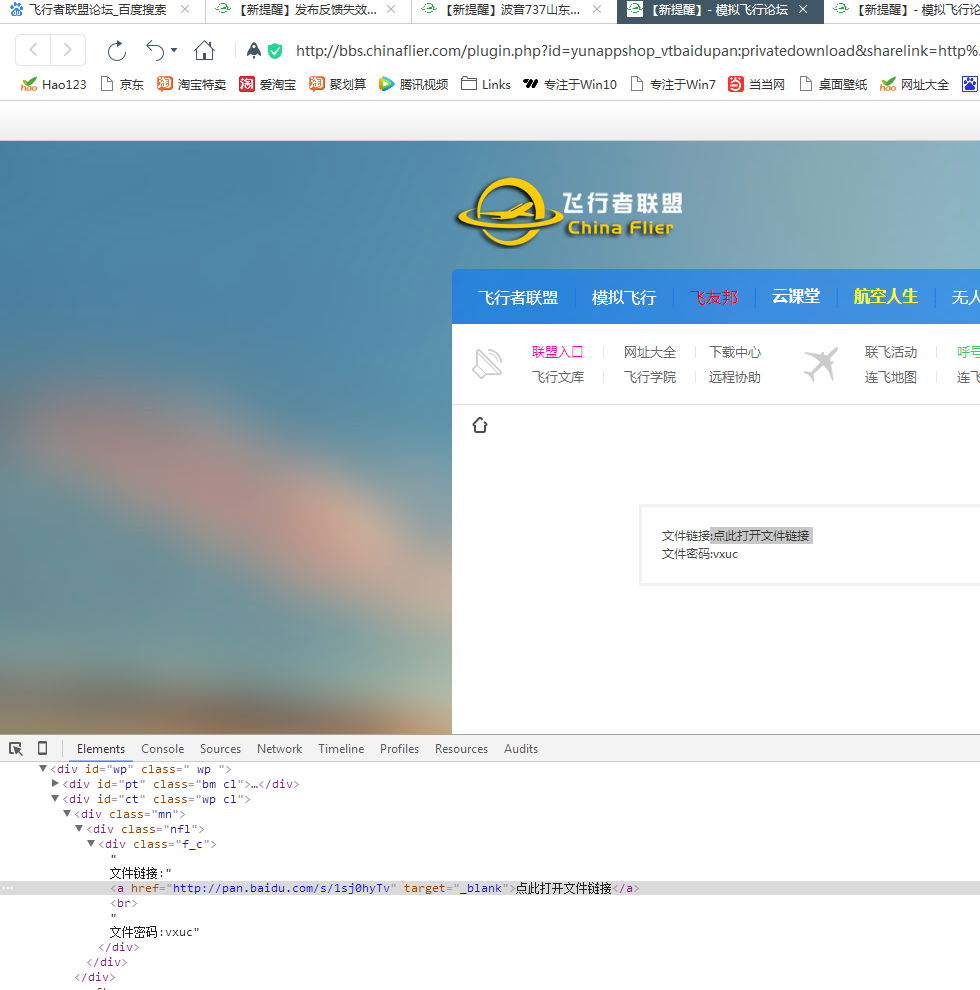980x990 pixels.
Task: Open the Hao123 bookmark
Action: [x=53, y=84]
